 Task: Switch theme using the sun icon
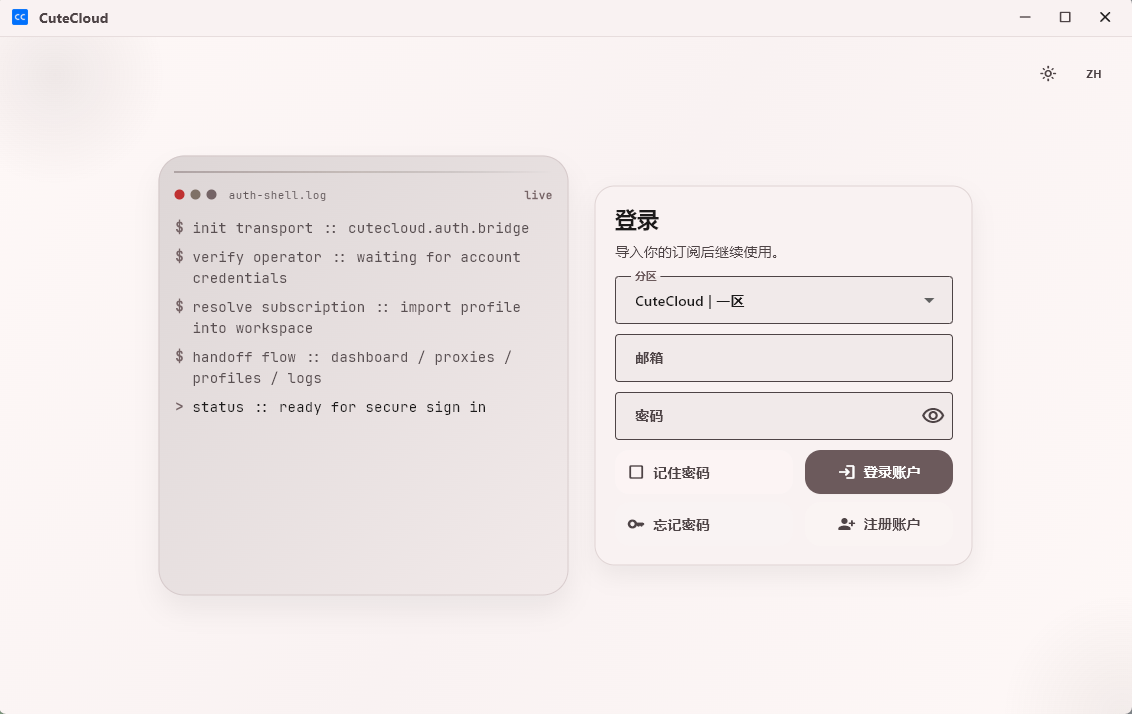coord(1048,73)
